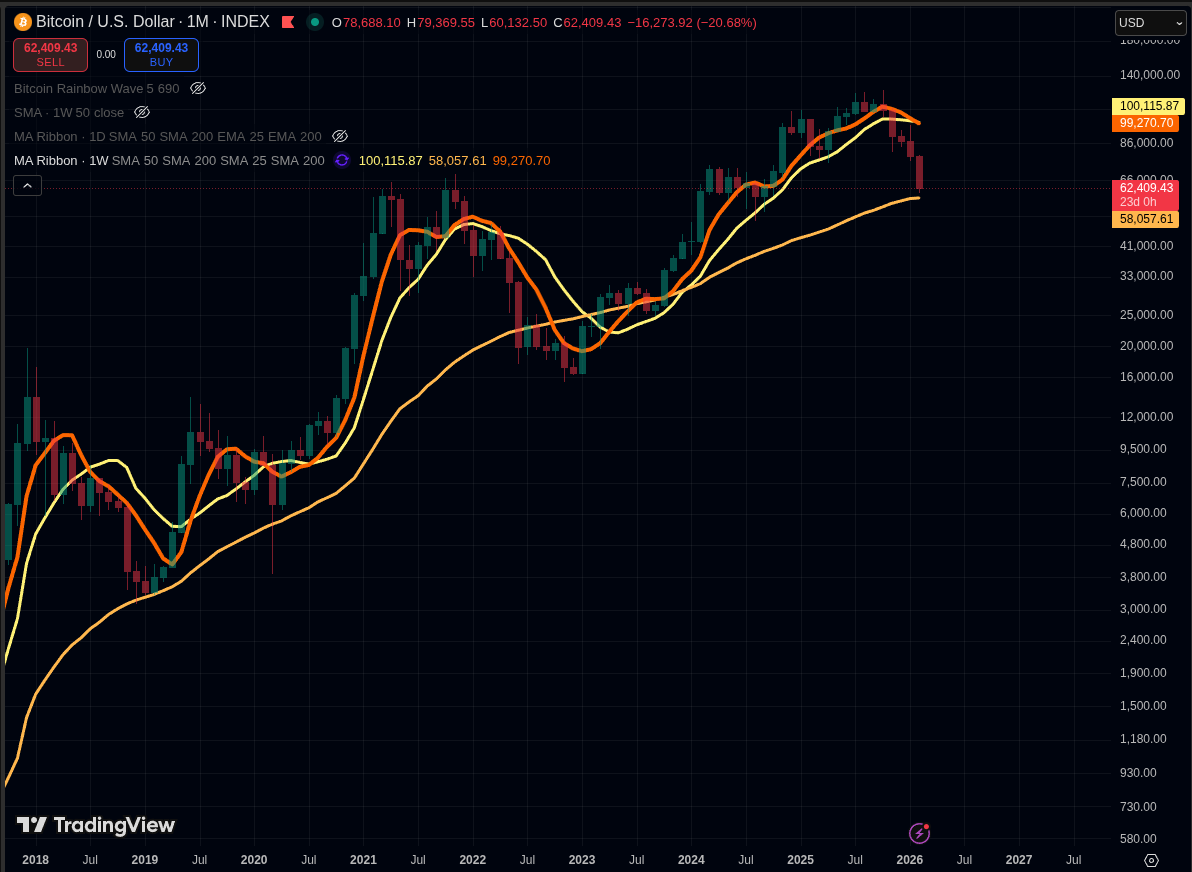Click the yellow 100,115.87 price label
Screen dimensions: 1192x872
(1148, 106)
